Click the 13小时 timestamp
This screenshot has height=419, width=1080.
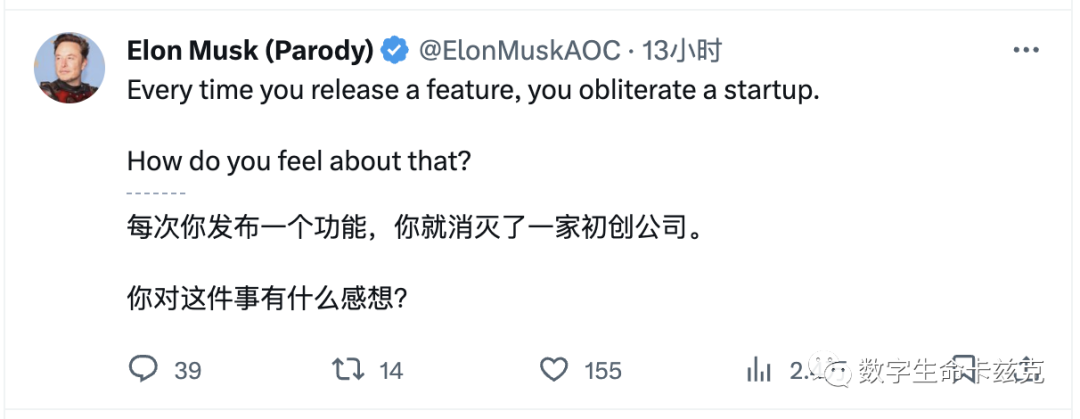click(682, 51)
